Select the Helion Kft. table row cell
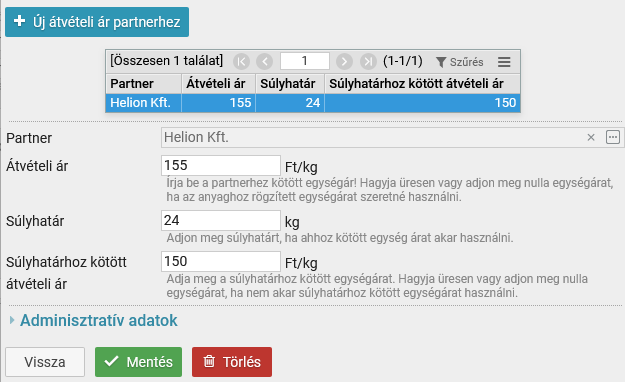 pyautogui.click(x=143, y=103)
